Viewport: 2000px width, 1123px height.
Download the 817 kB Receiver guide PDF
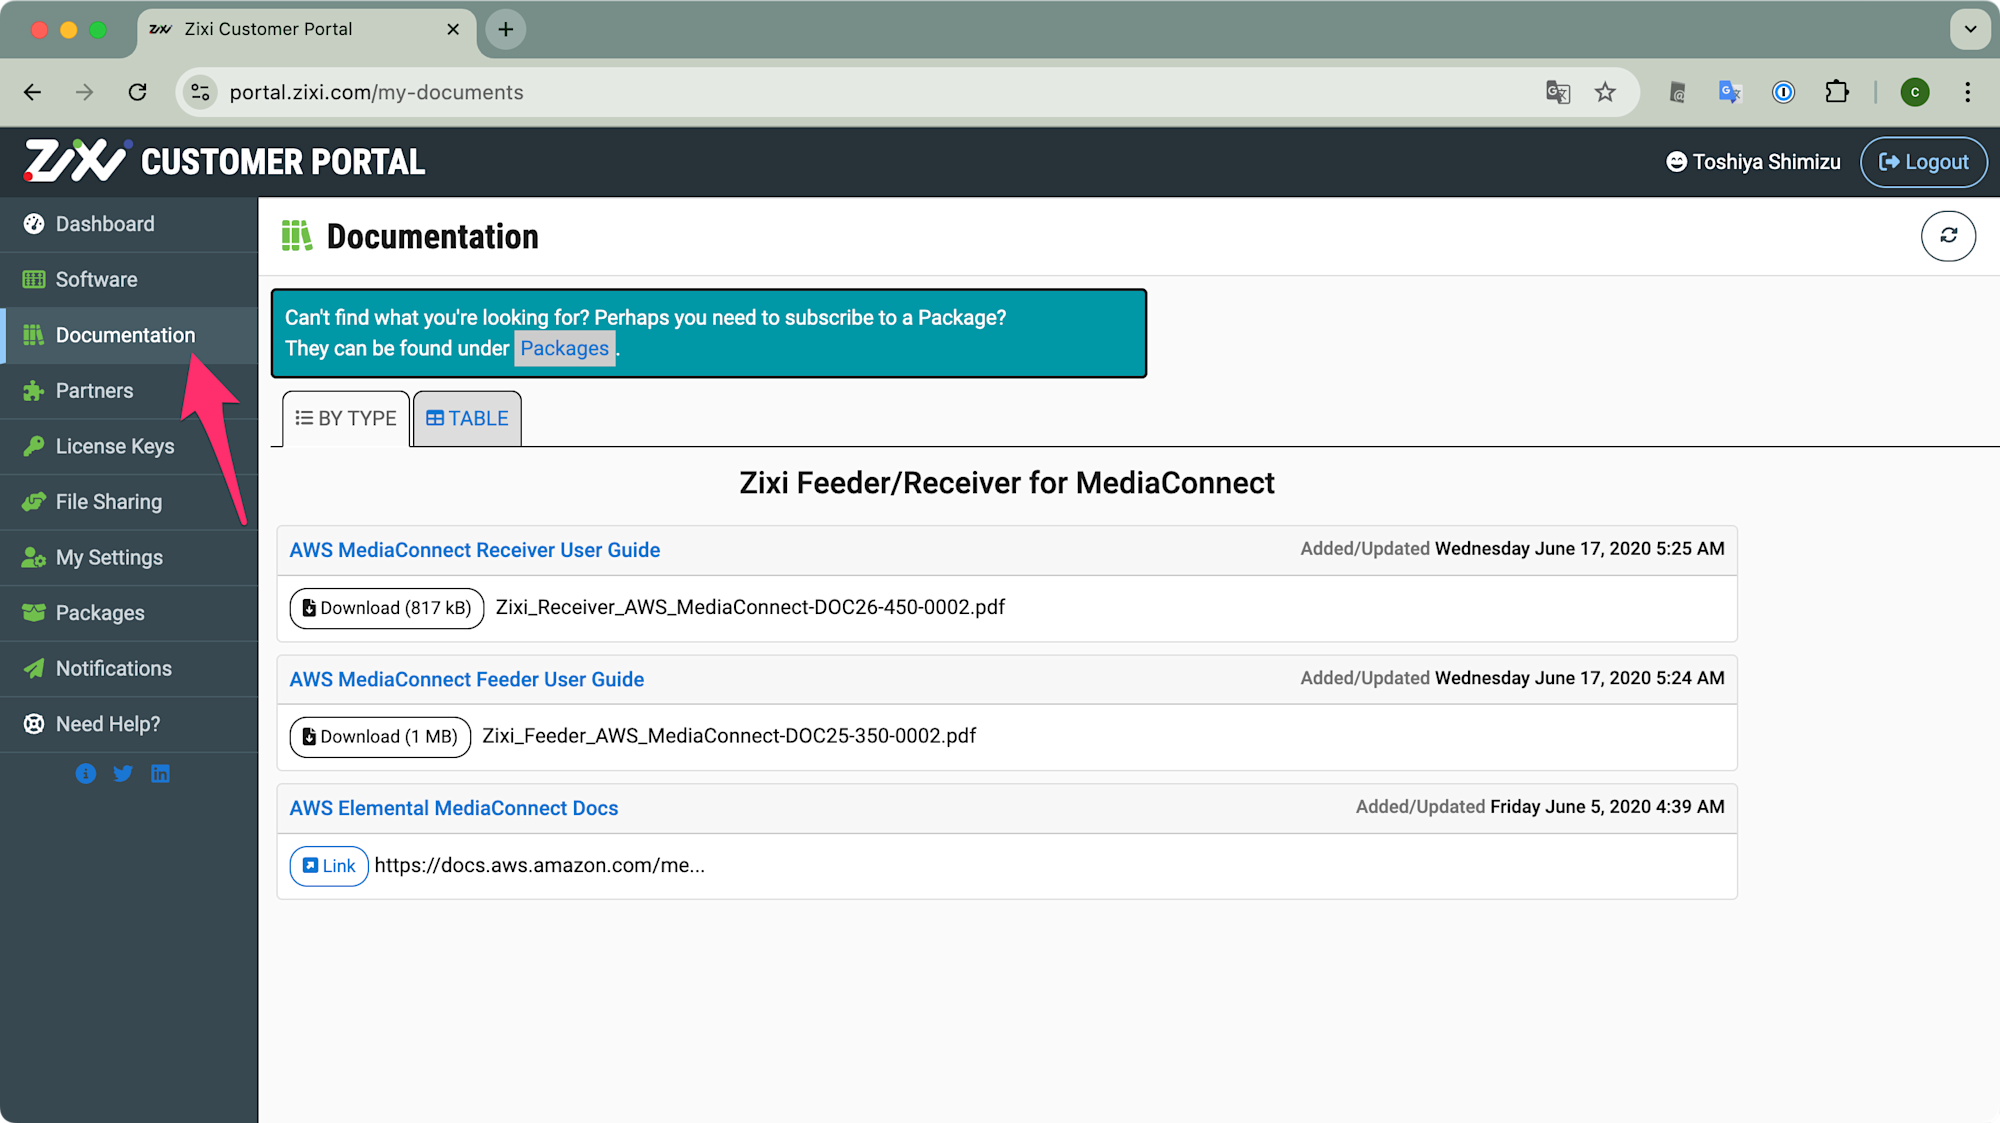tap(386, 608)
